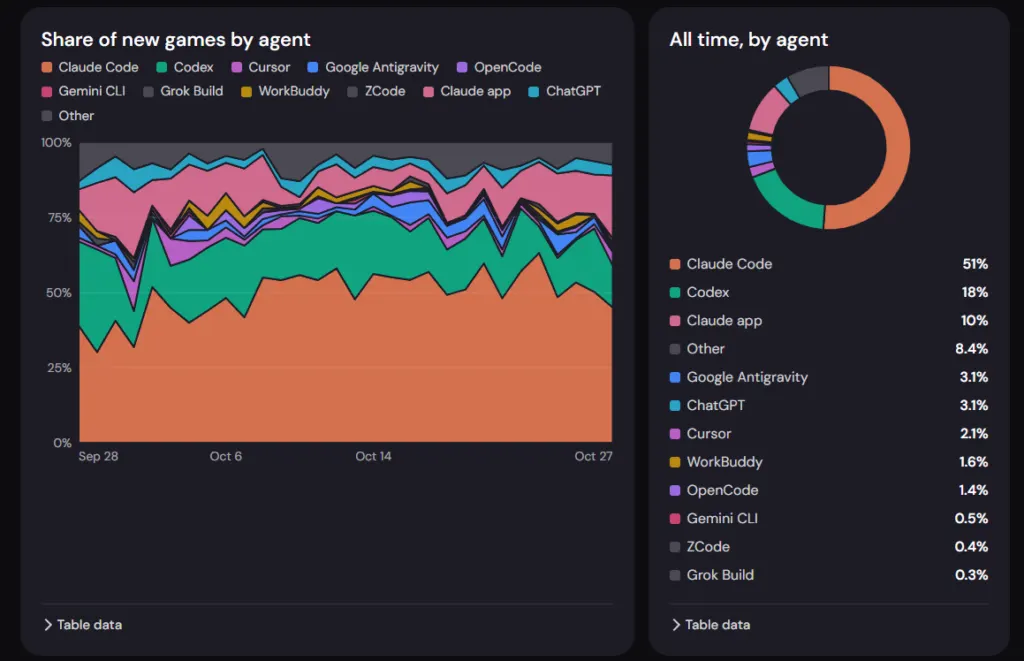Screen dimensions: 1024x661
Task: Click the Share of new games by agent title
Action: click(176, 40)
